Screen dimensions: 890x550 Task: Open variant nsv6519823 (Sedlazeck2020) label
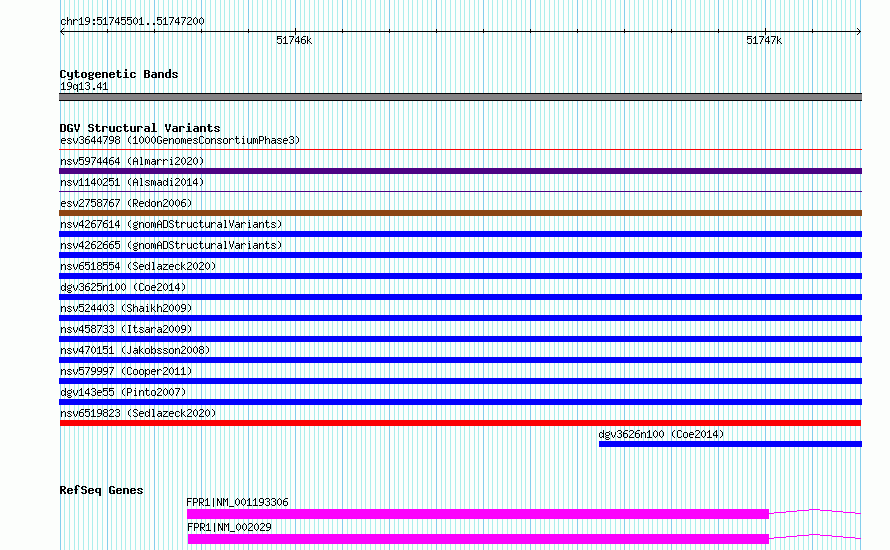[138, 413]
